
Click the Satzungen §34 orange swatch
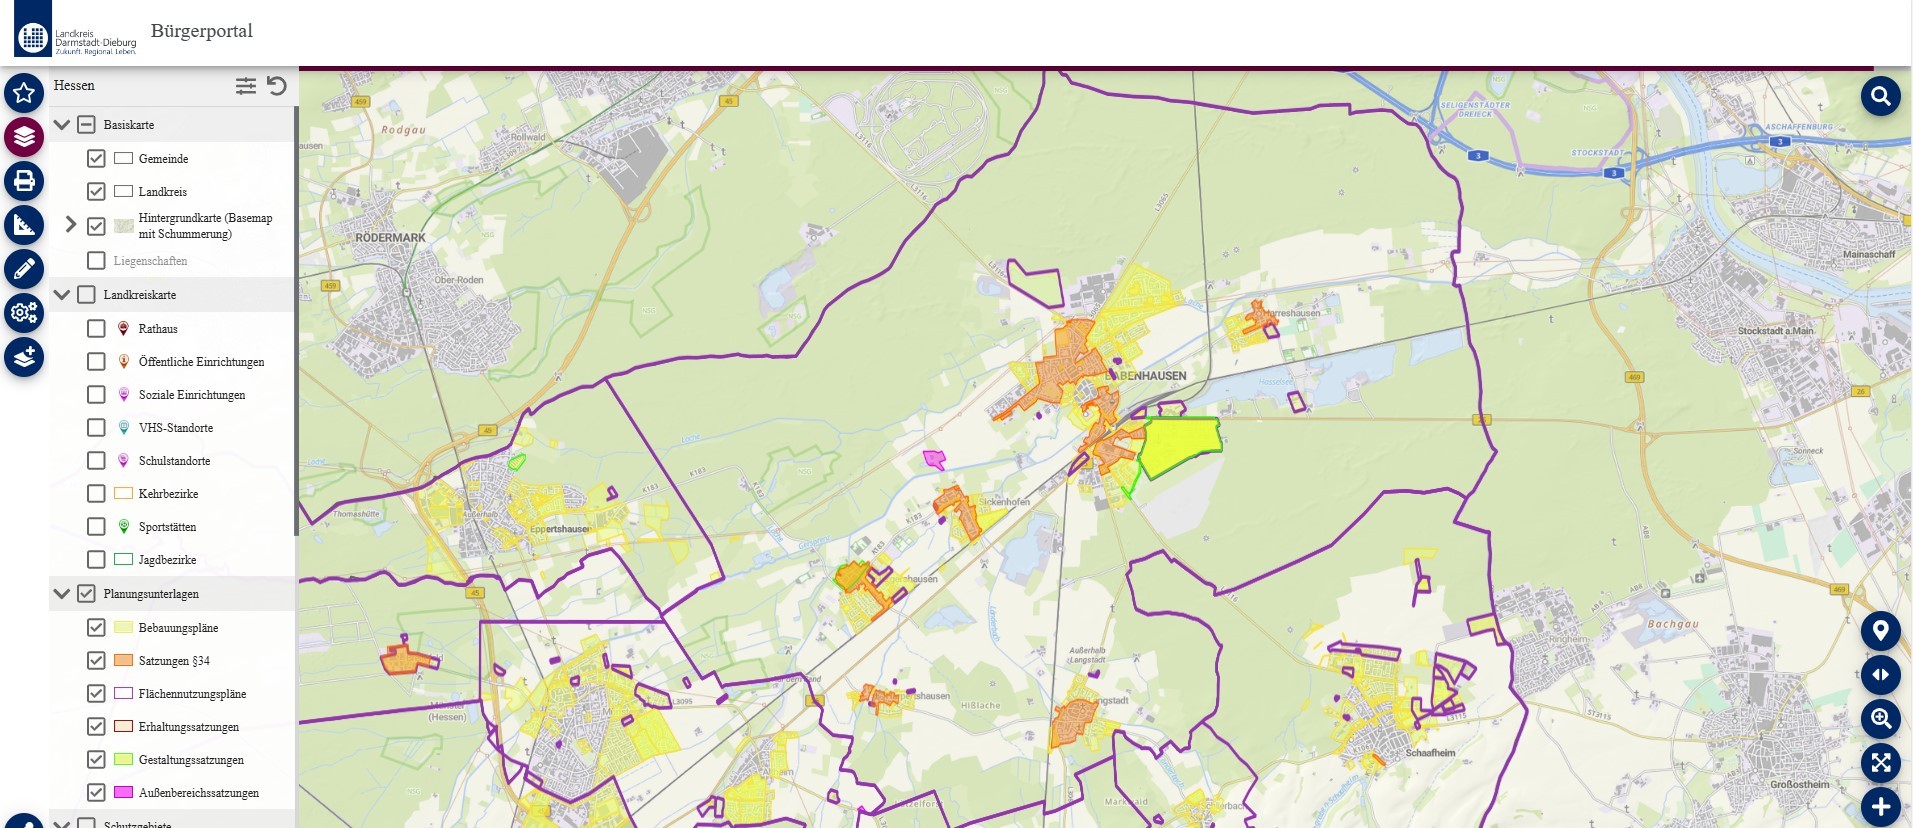point(124,661)
